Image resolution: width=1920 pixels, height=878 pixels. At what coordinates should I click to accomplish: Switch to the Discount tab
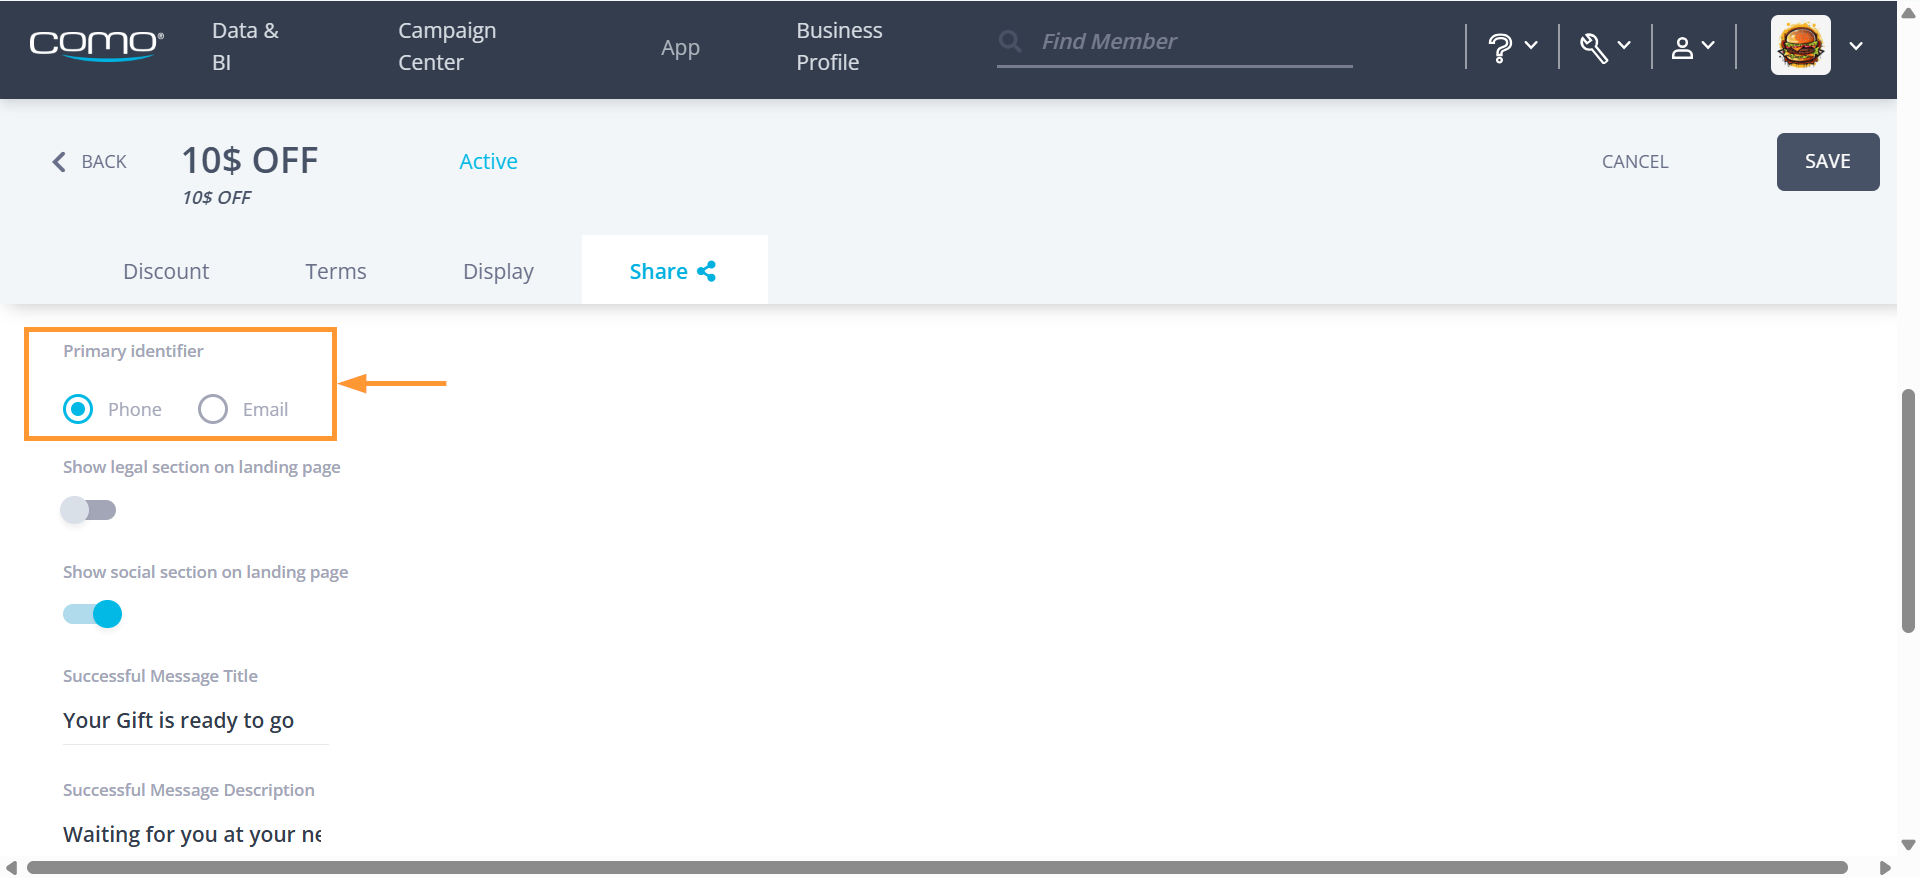(166, 271)
